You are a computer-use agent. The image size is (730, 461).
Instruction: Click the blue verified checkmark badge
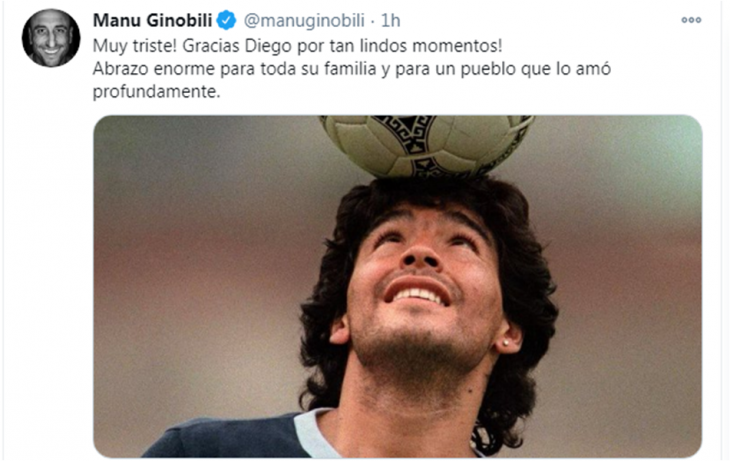227,20
